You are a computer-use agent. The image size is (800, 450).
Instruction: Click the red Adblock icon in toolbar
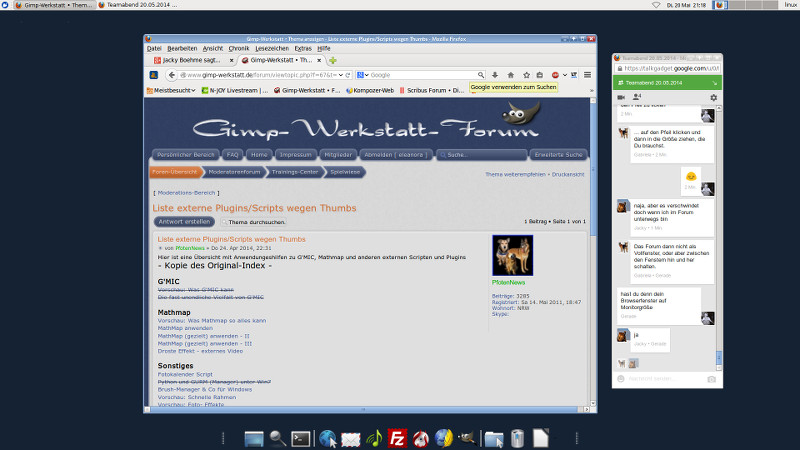(555, 75)
